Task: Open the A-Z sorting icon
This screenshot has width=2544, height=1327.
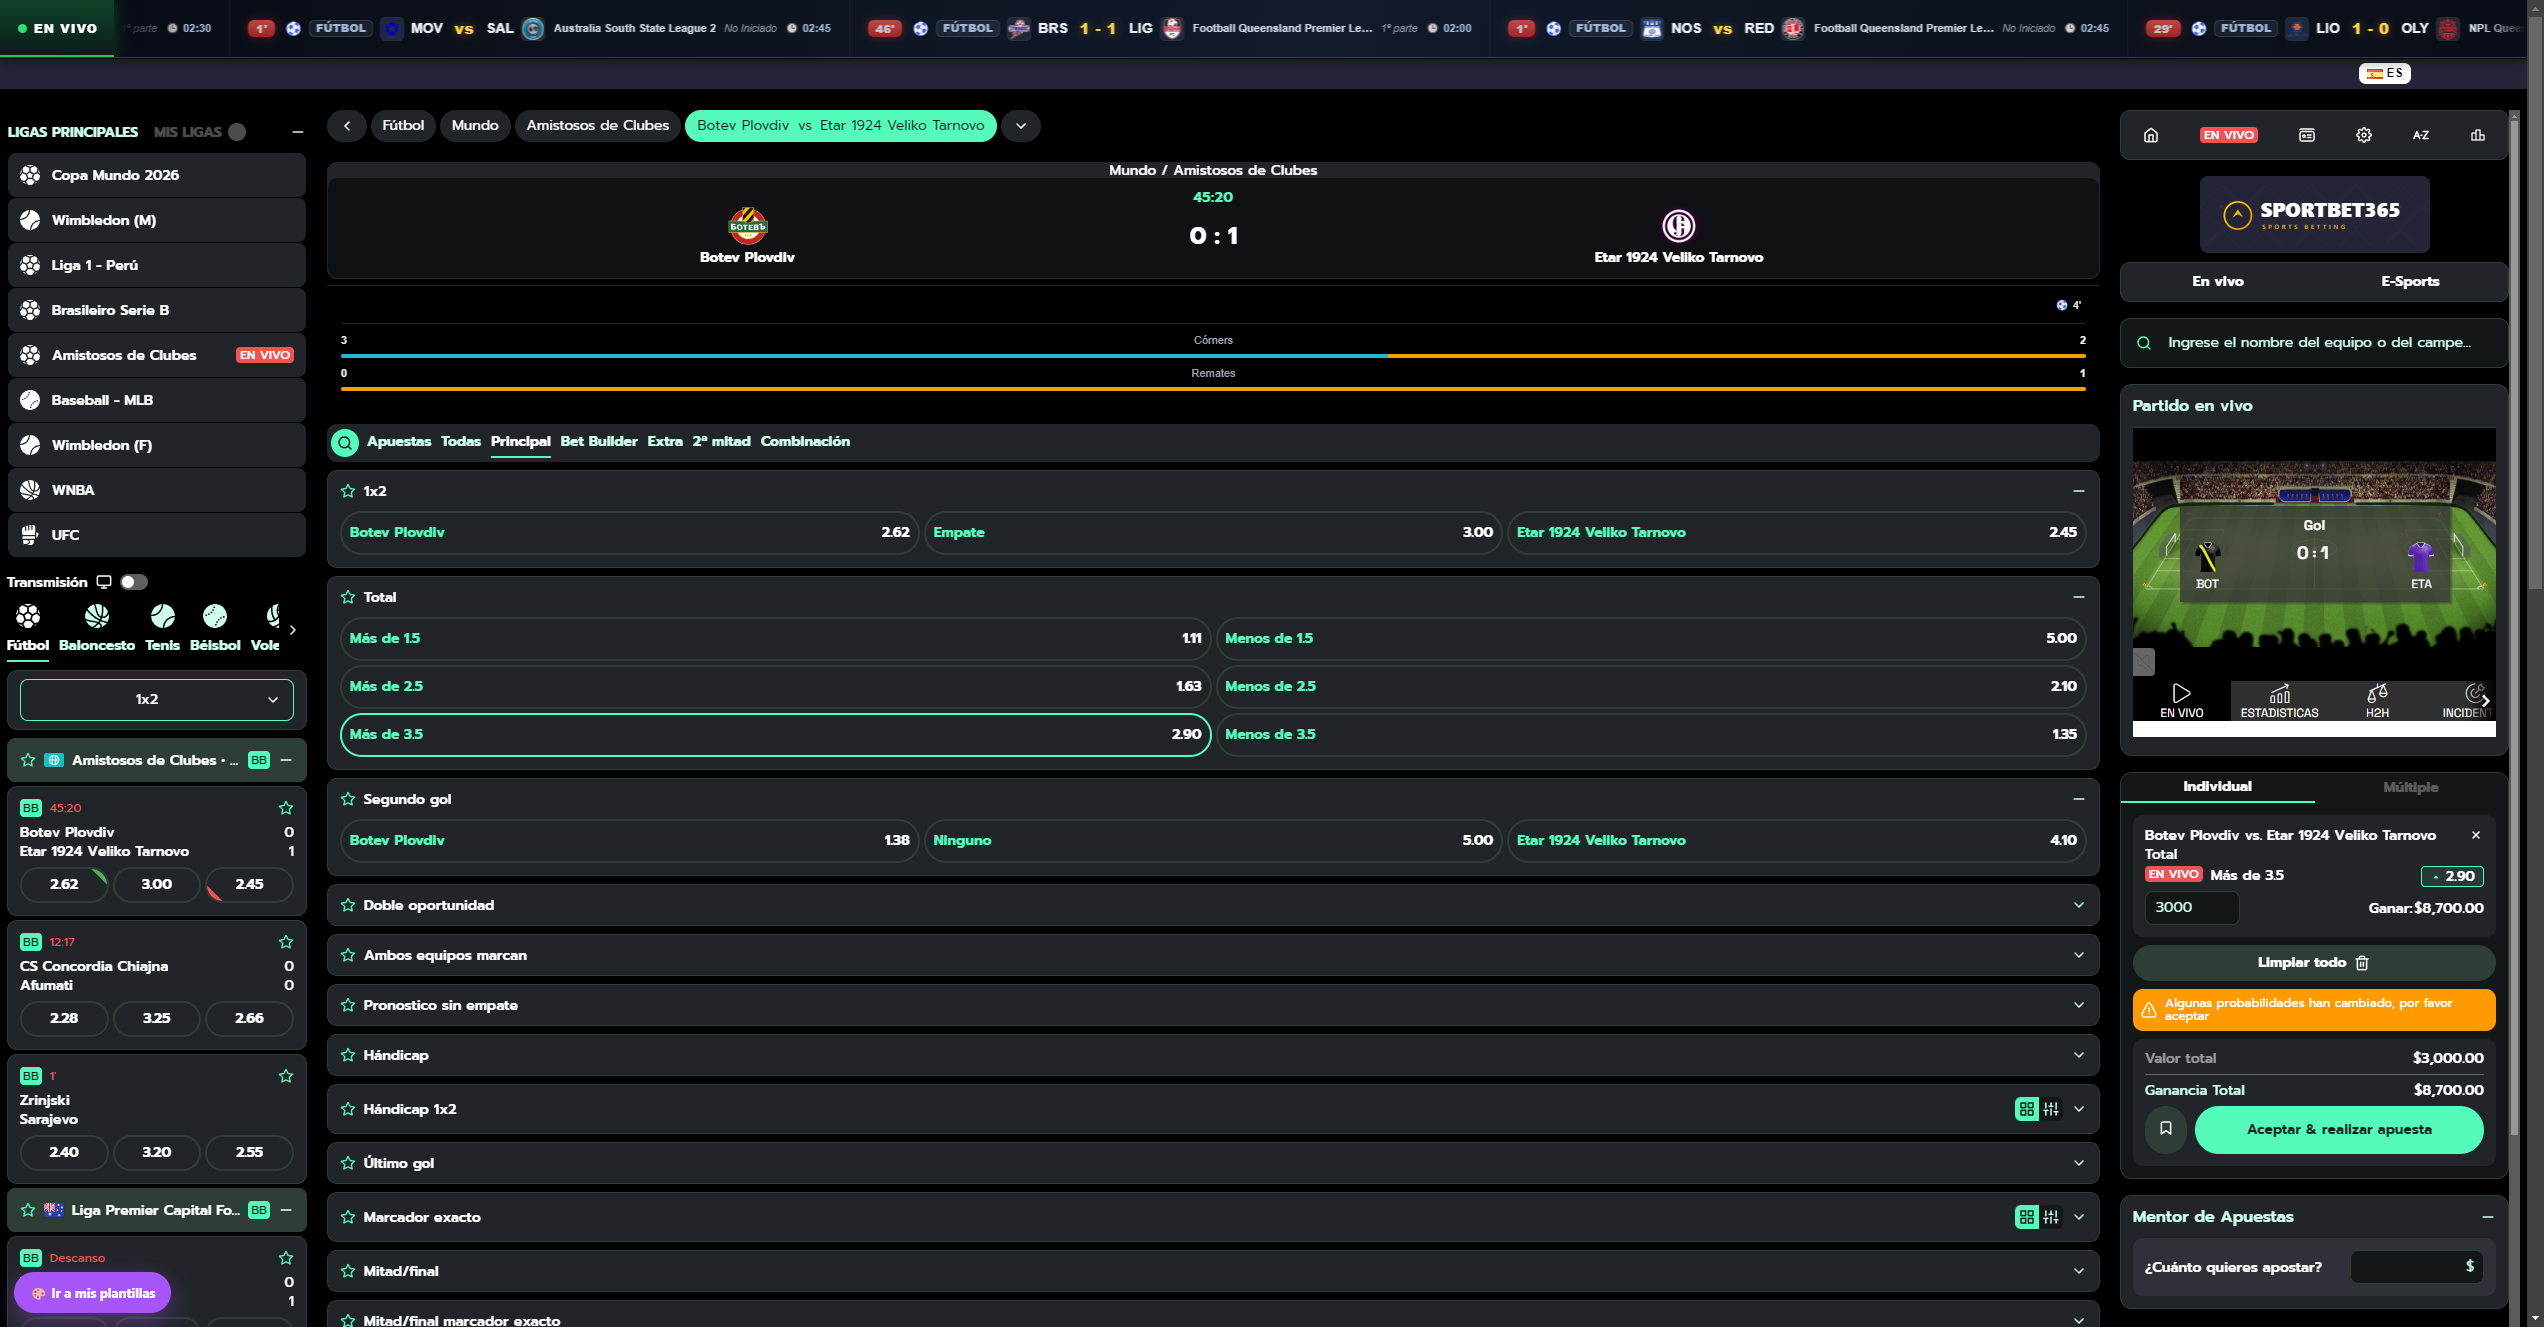Action: (2421, 135)
